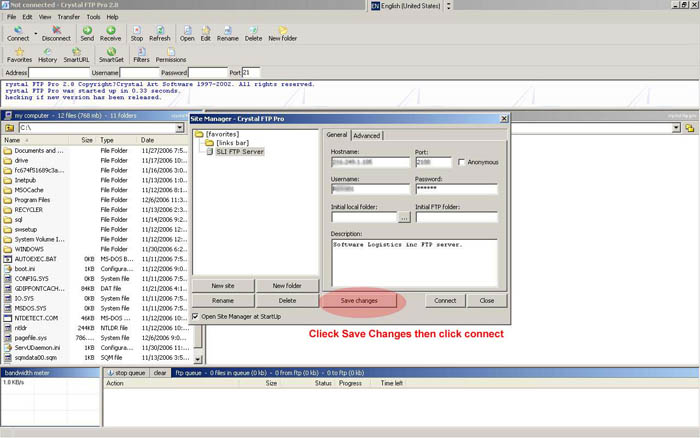Select the pagefile.sys file

point(30,338)
